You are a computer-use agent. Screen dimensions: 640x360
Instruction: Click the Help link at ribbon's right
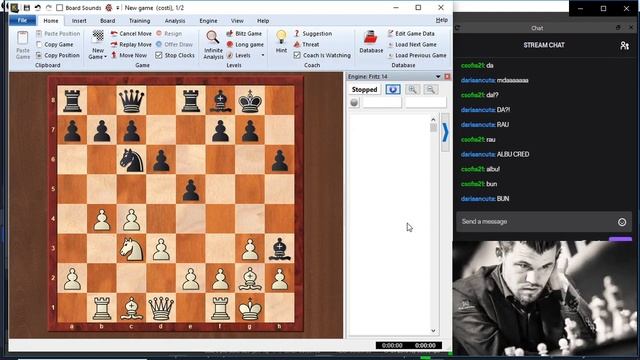click(x=442, y=20)
